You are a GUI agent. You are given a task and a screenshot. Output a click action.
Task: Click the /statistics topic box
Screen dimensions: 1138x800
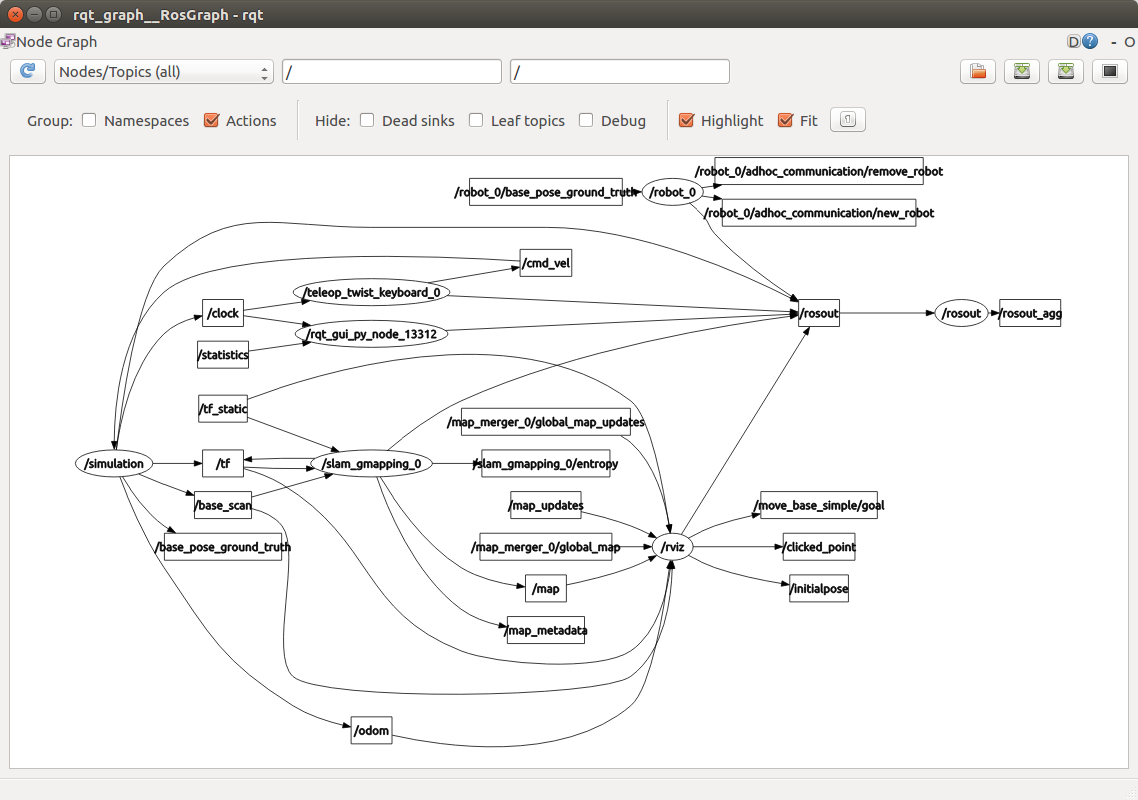click(223, 354)
